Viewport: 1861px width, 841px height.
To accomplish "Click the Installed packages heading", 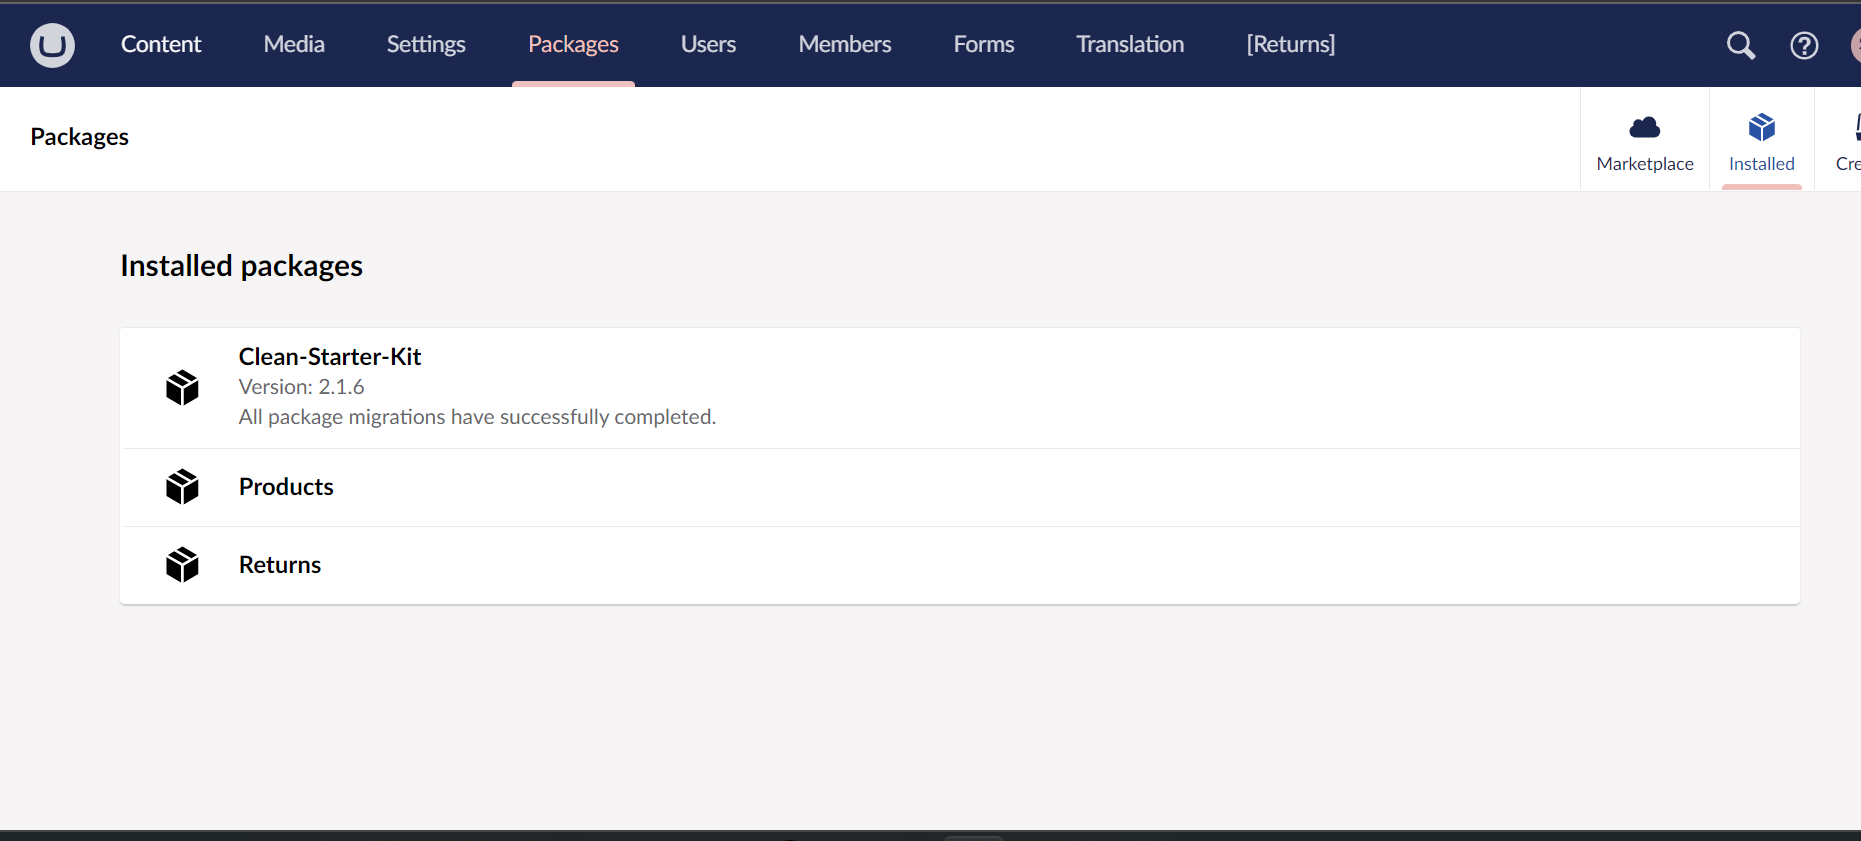I will 241,266.
